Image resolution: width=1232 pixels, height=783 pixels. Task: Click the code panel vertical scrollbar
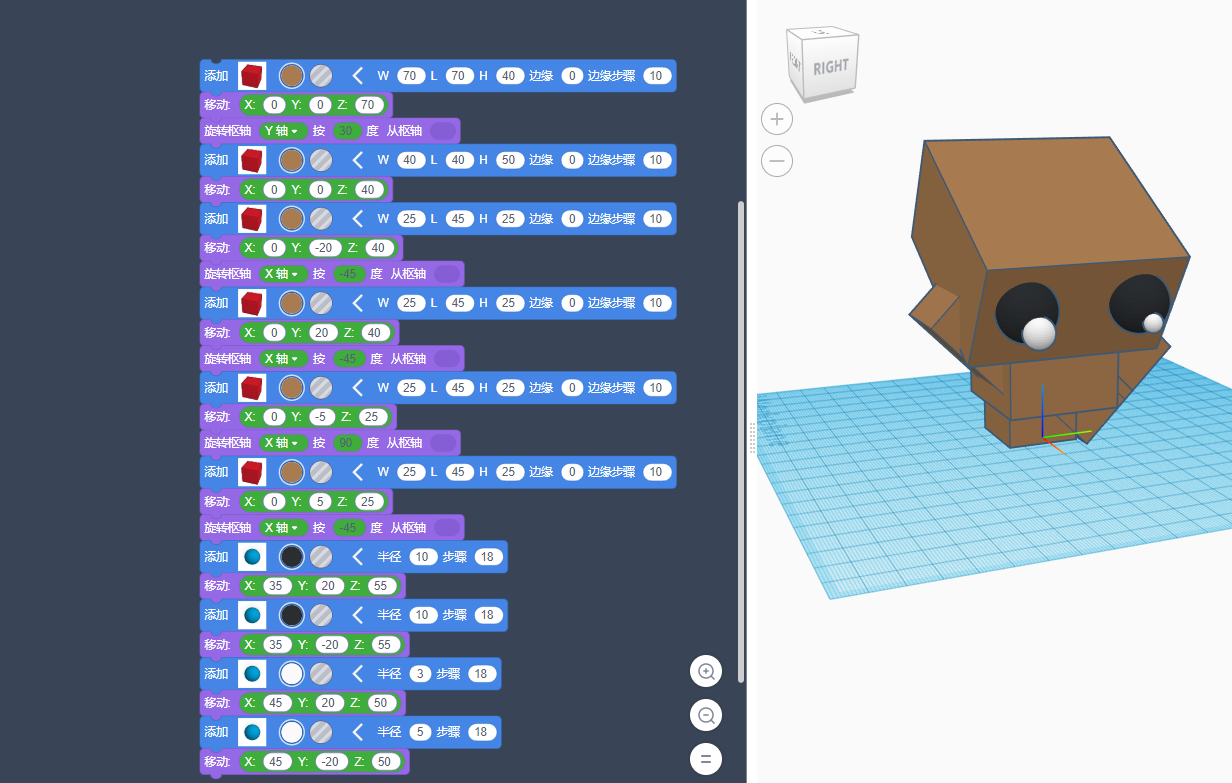741,440
